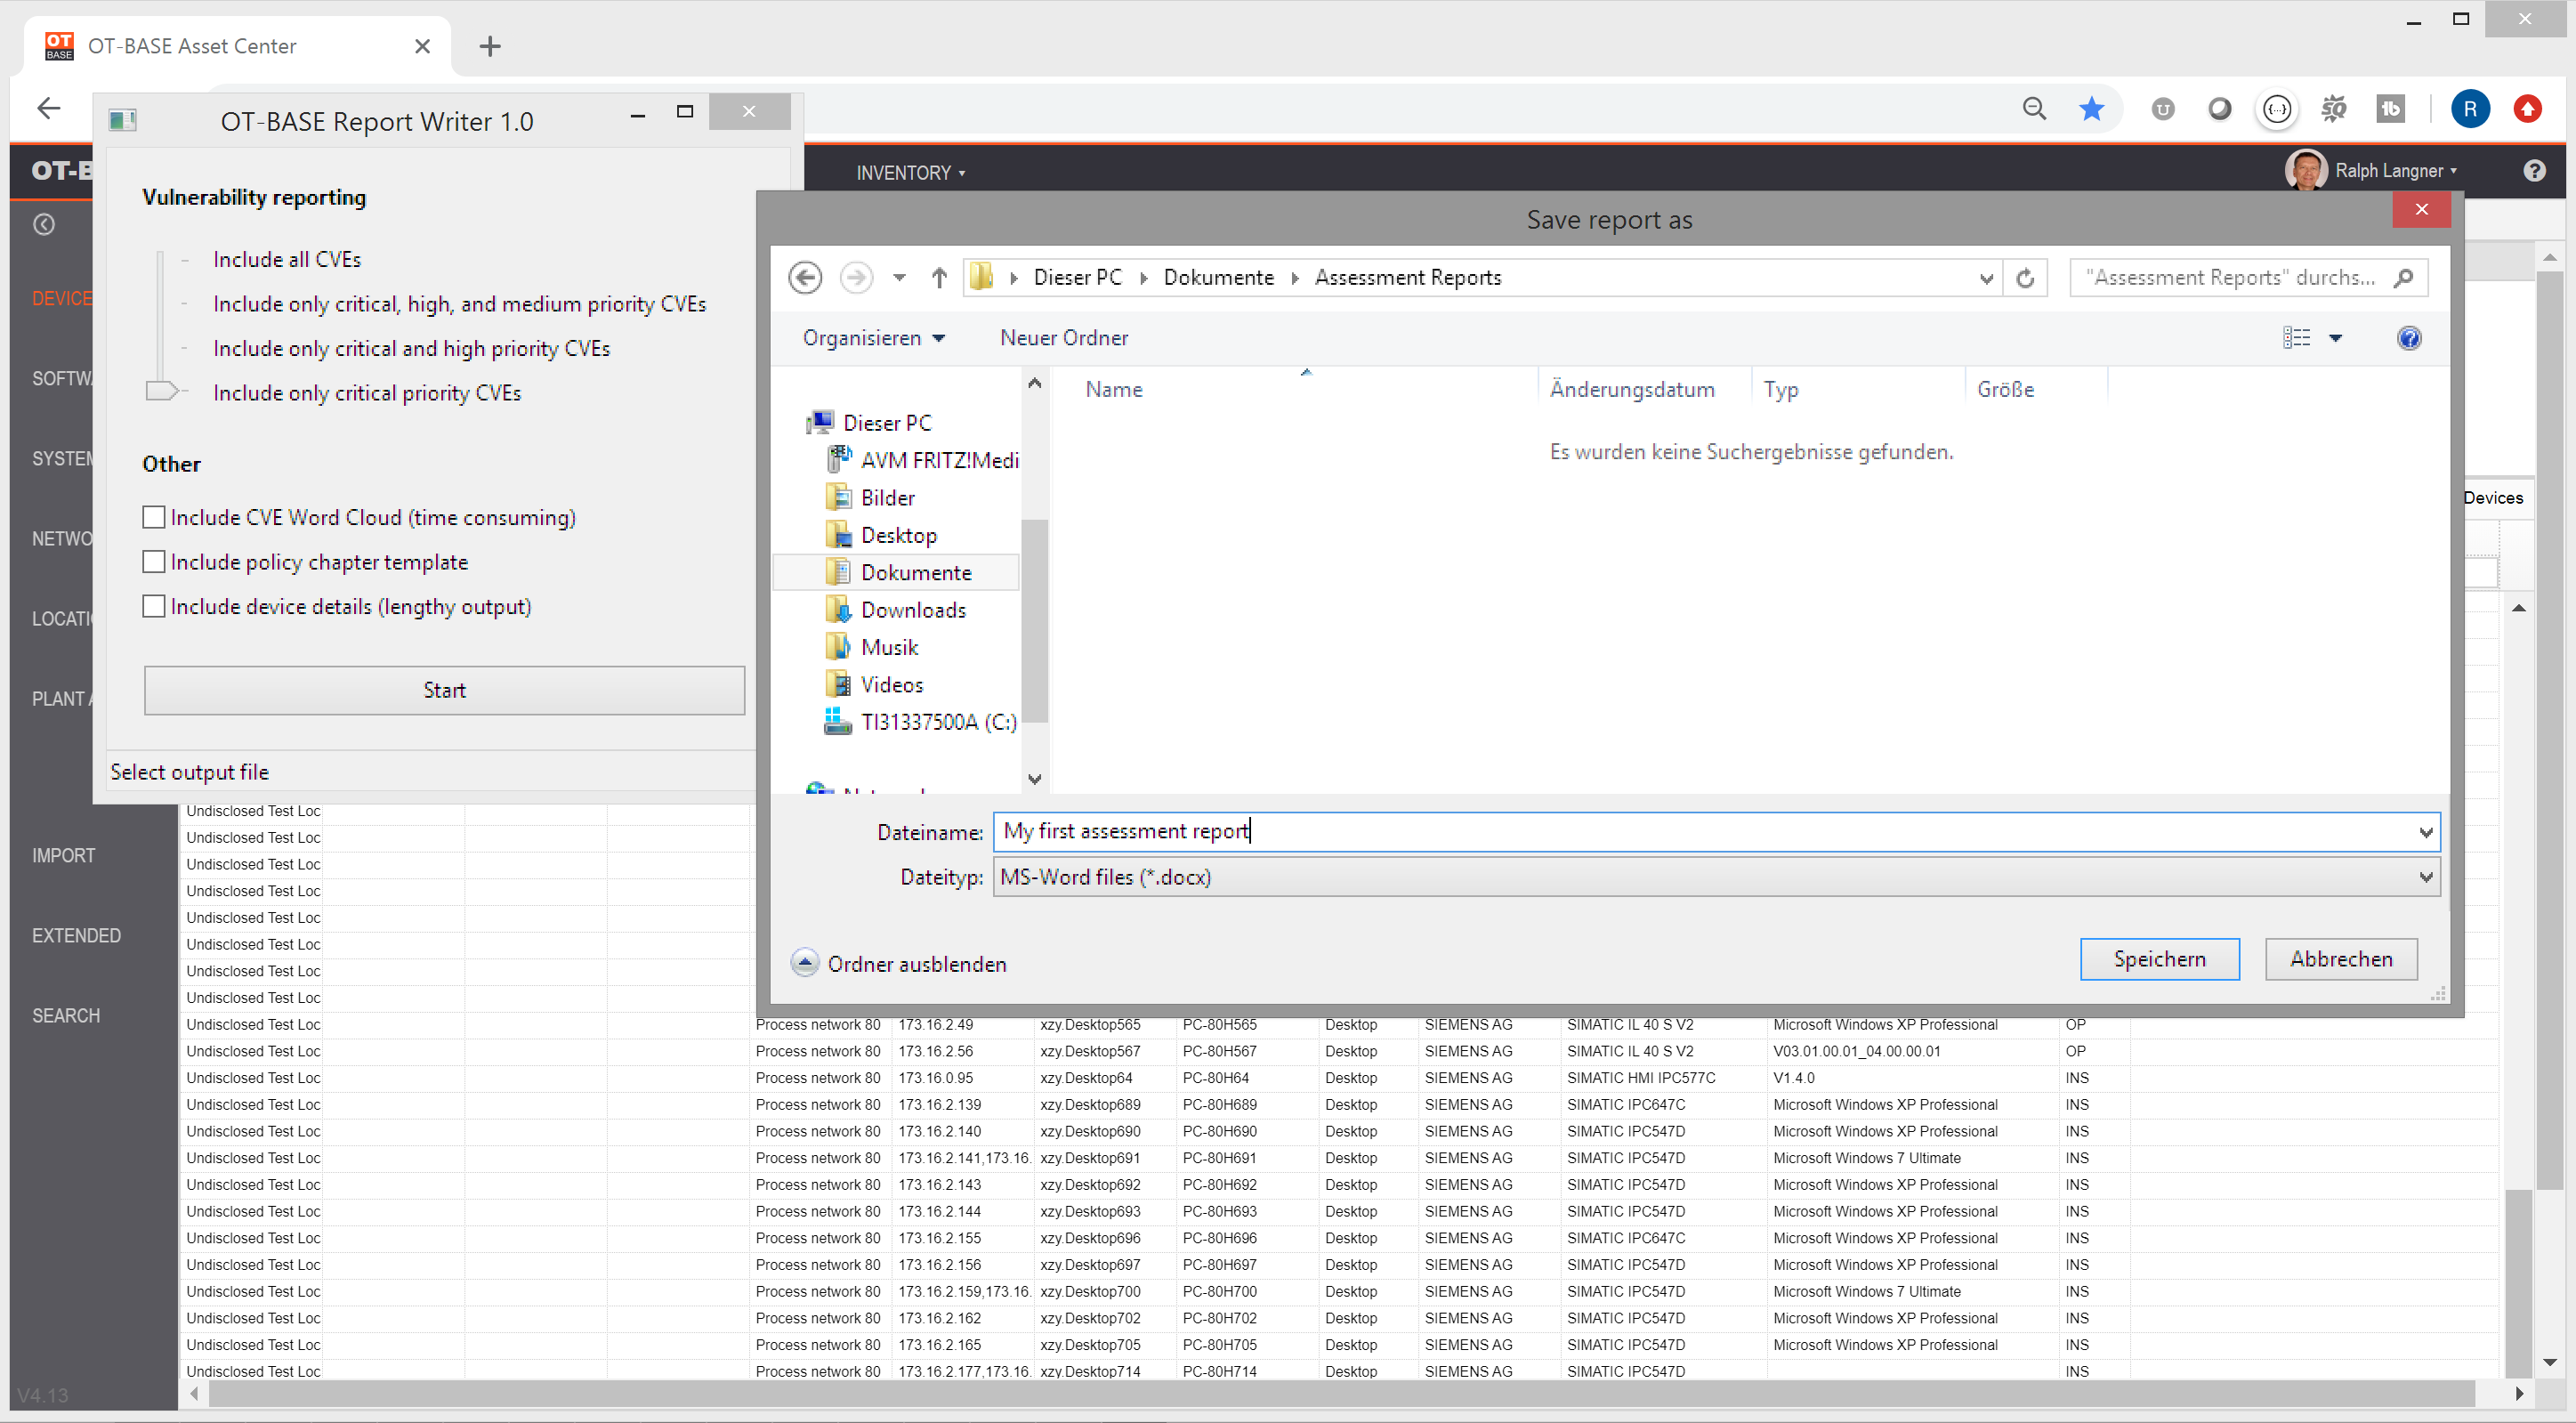Expand Dieser PC path chevron

click(x=1143, y=278)
